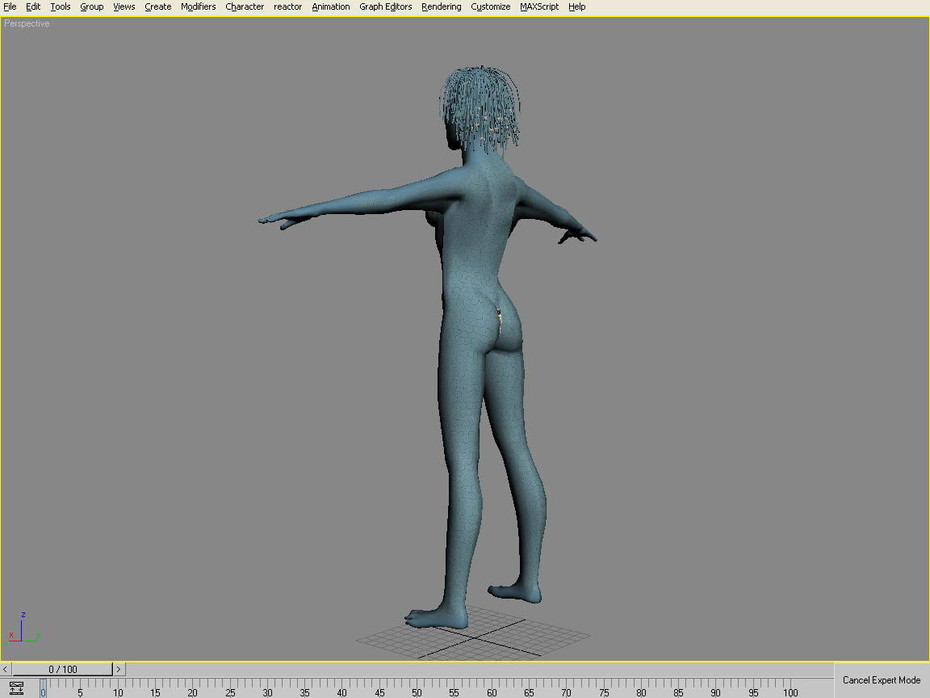The width and height of the screenshot is (930, 698).
Task: Open the Animation menu
Action: pos(330,7)
